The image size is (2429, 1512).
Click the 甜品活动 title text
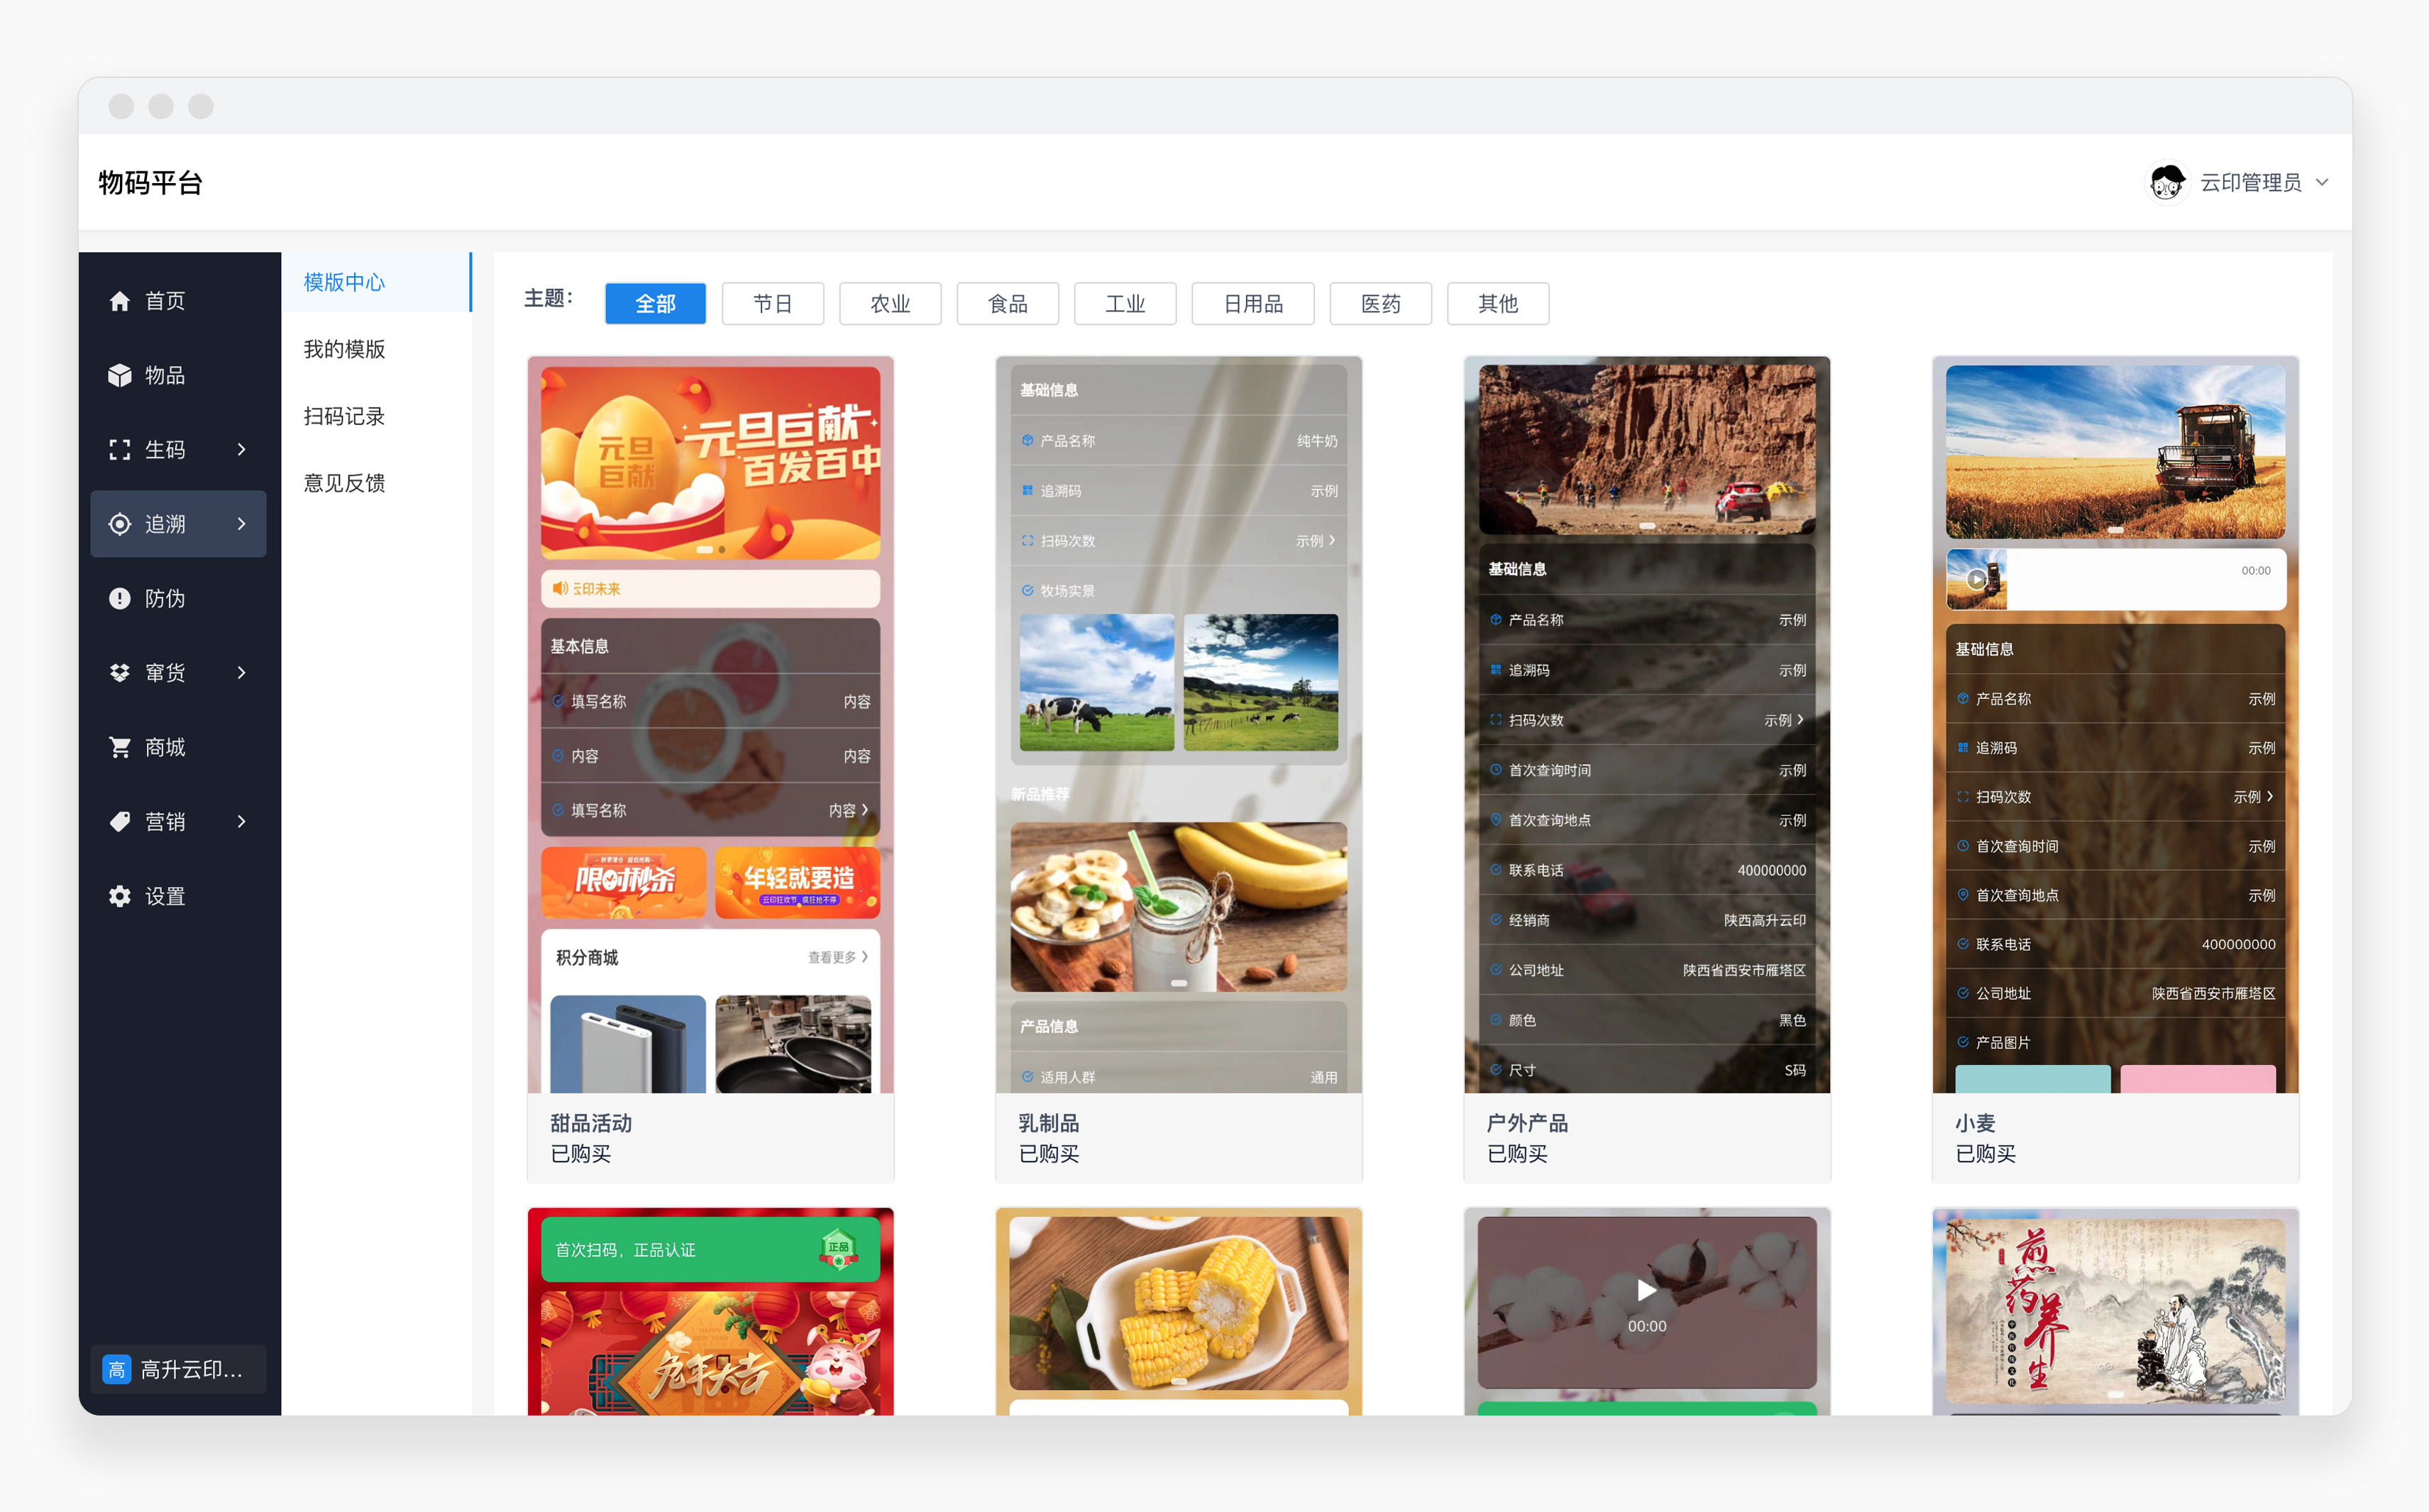click(x=591, y=1123)
